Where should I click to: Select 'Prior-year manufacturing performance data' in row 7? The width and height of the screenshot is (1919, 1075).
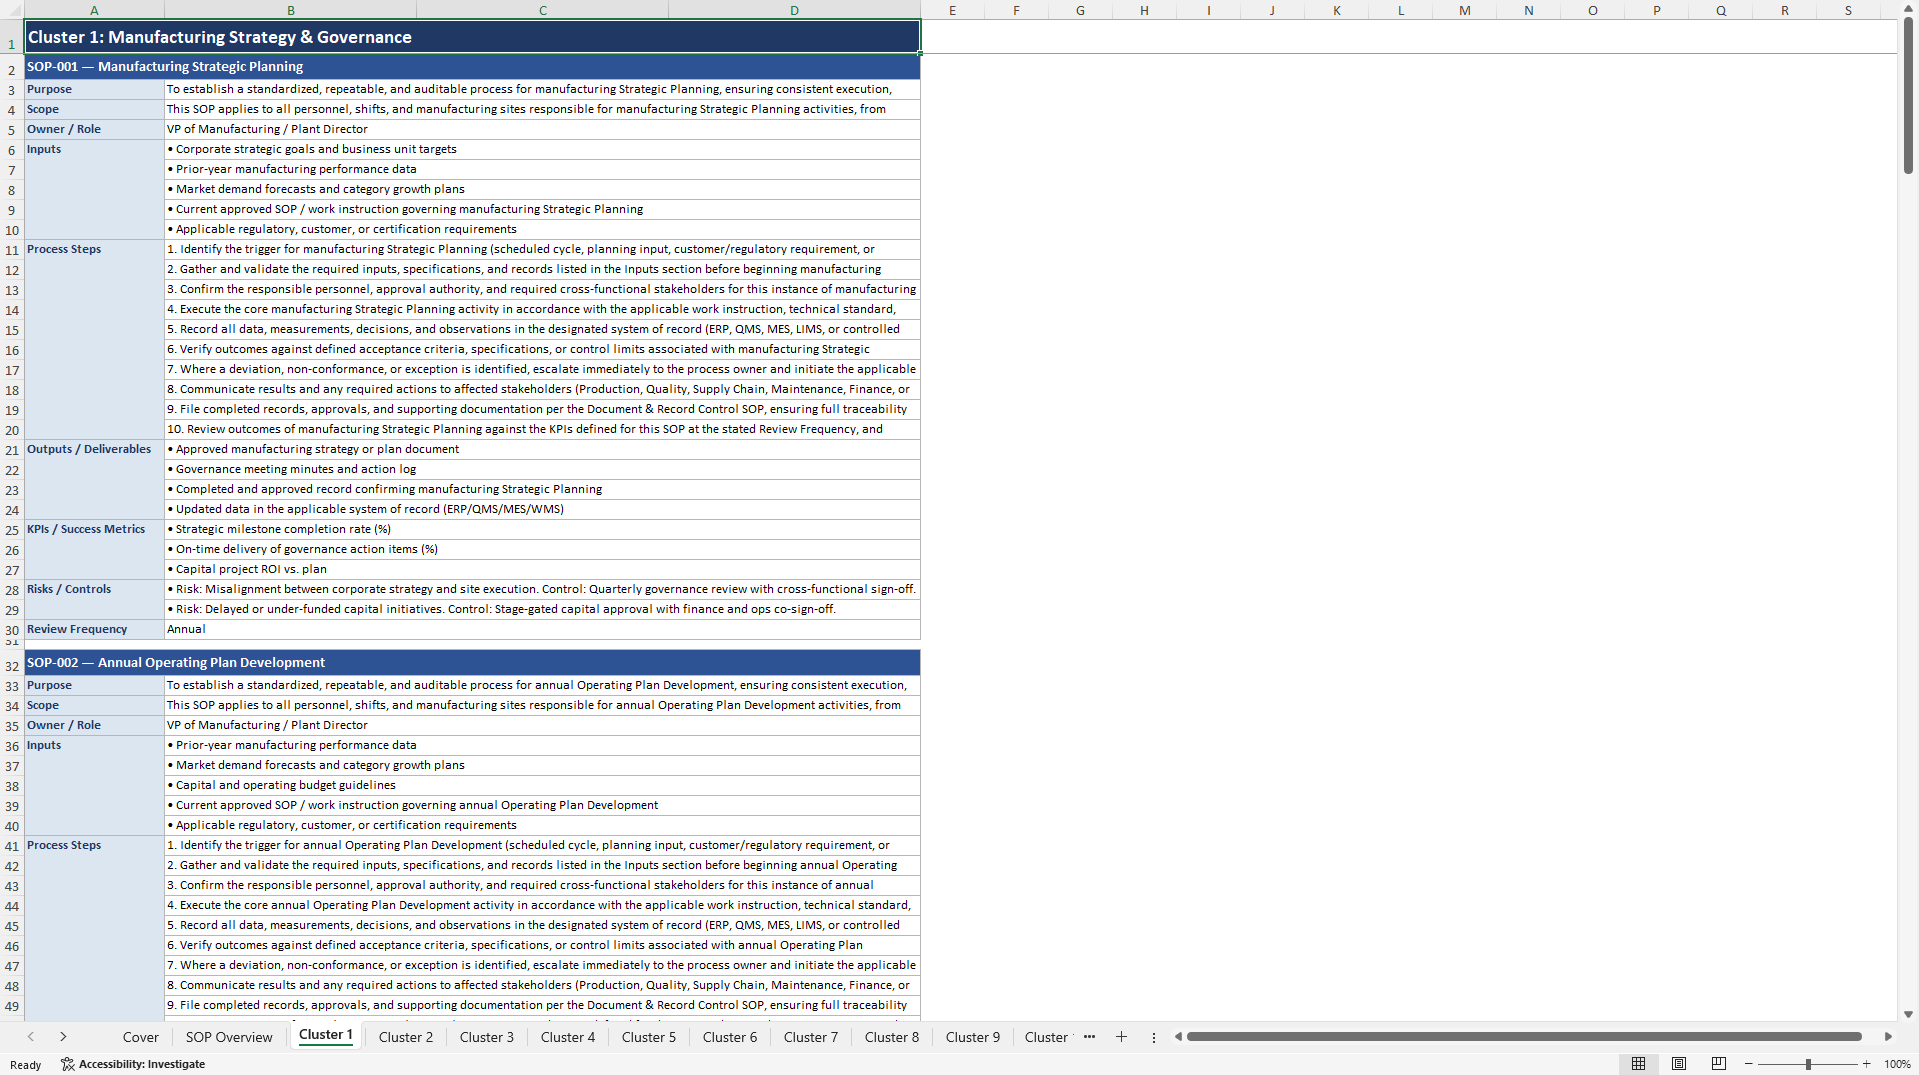coord(542,170)
